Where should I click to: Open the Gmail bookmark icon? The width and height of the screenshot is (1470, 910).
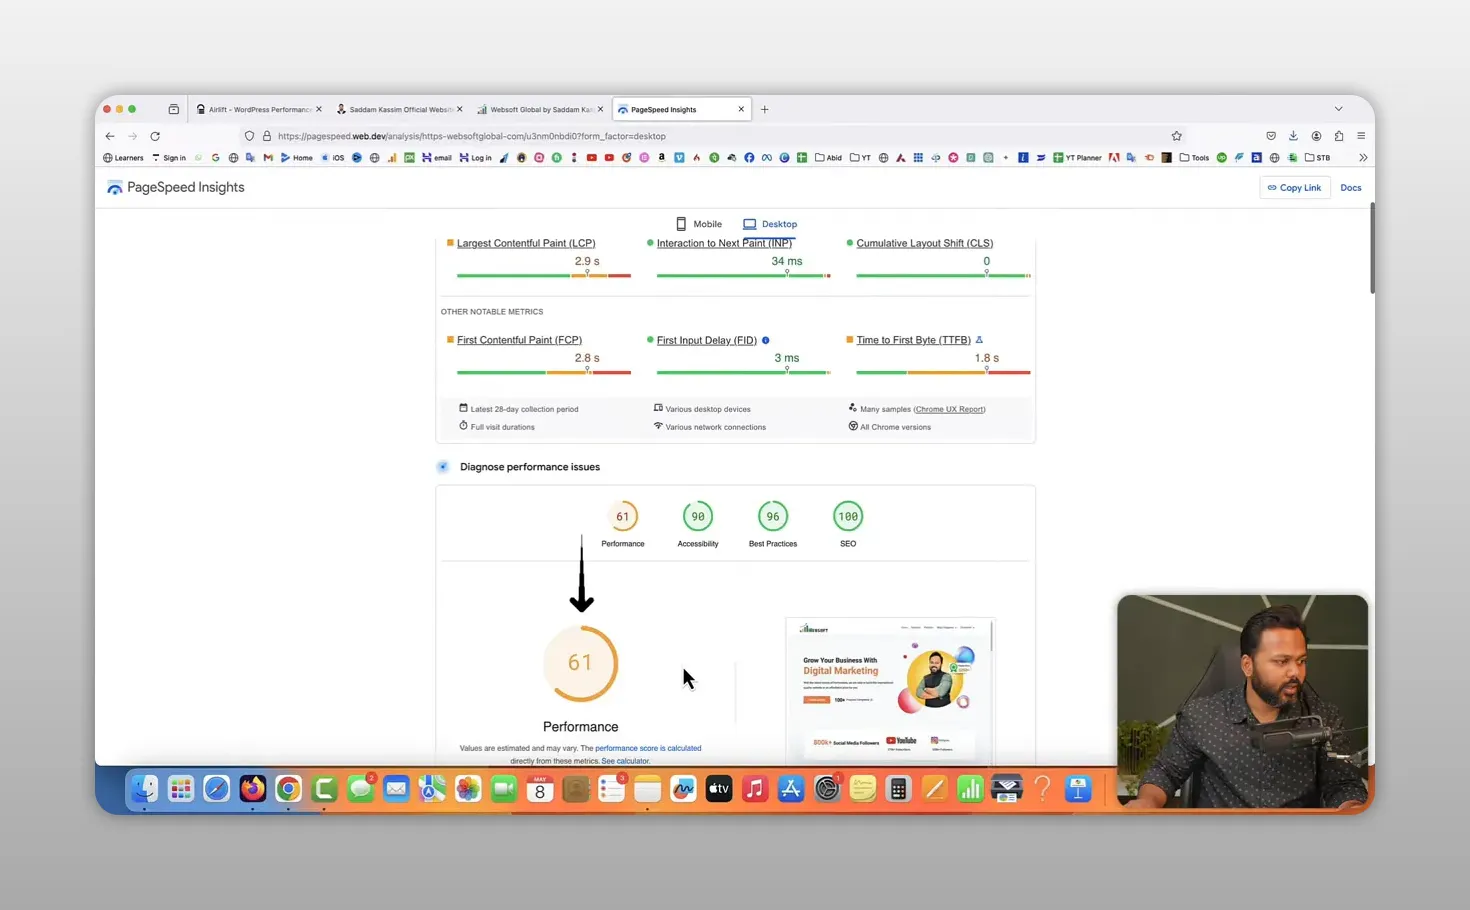(x=268, y=158)
